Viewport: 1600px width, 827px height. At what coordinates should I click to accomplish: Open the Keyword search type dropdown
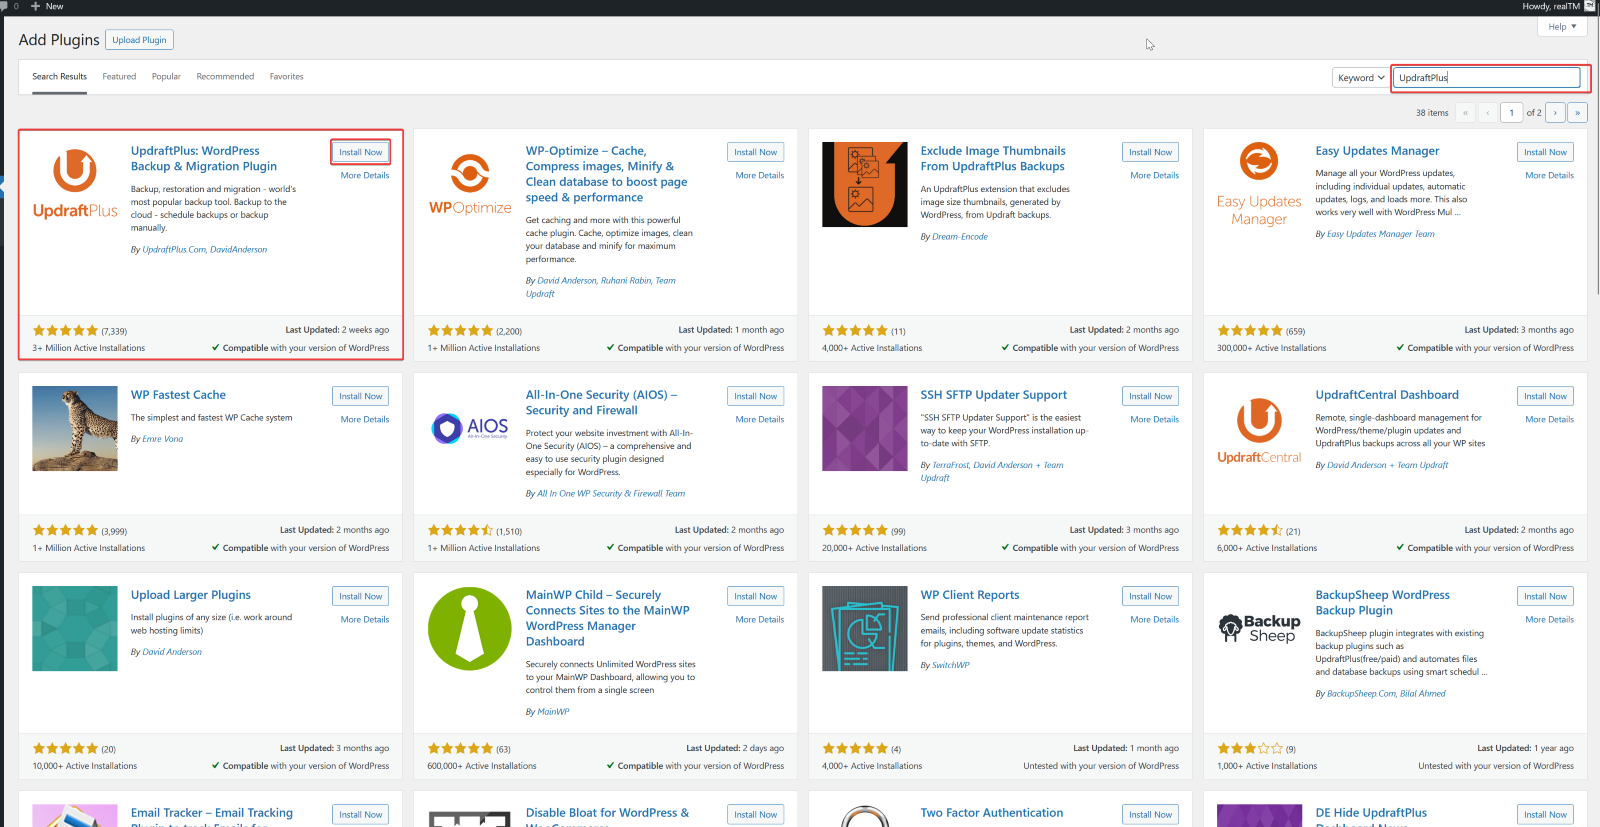coord(1361,78)
